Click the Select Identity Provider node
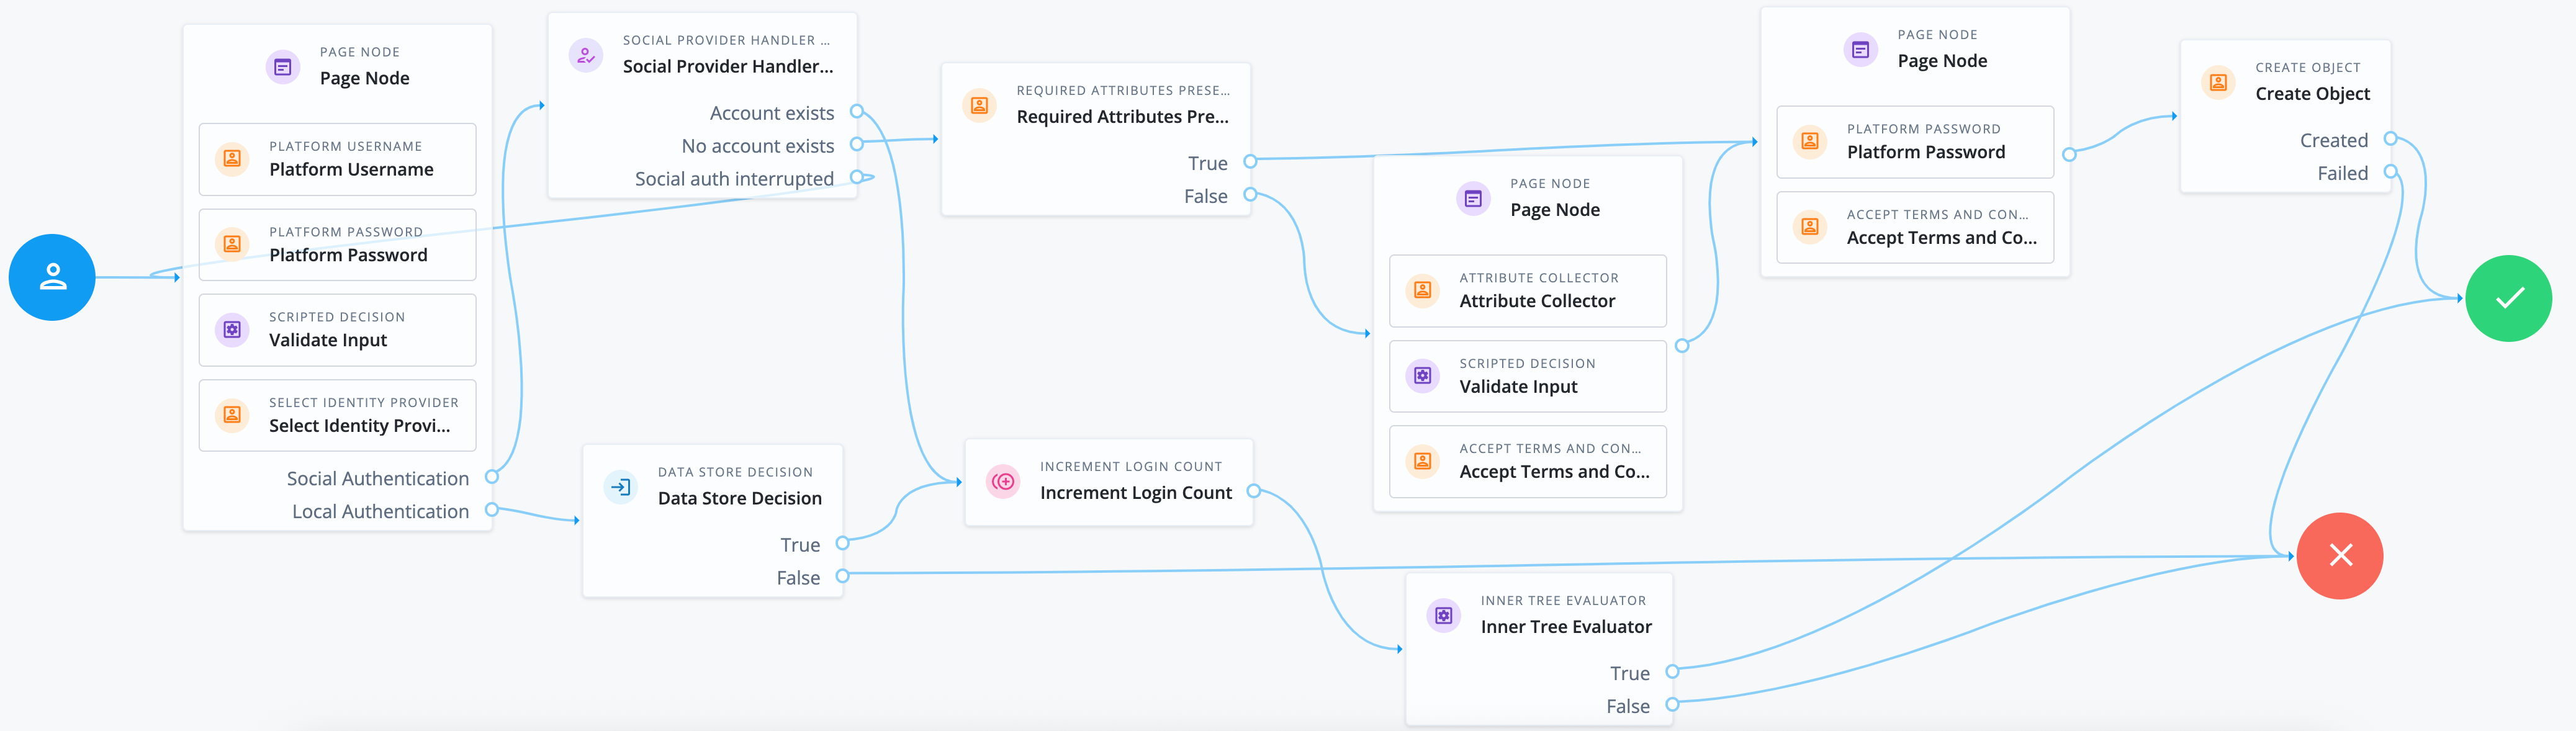2576x731 pixels. [x=232, y=415]
